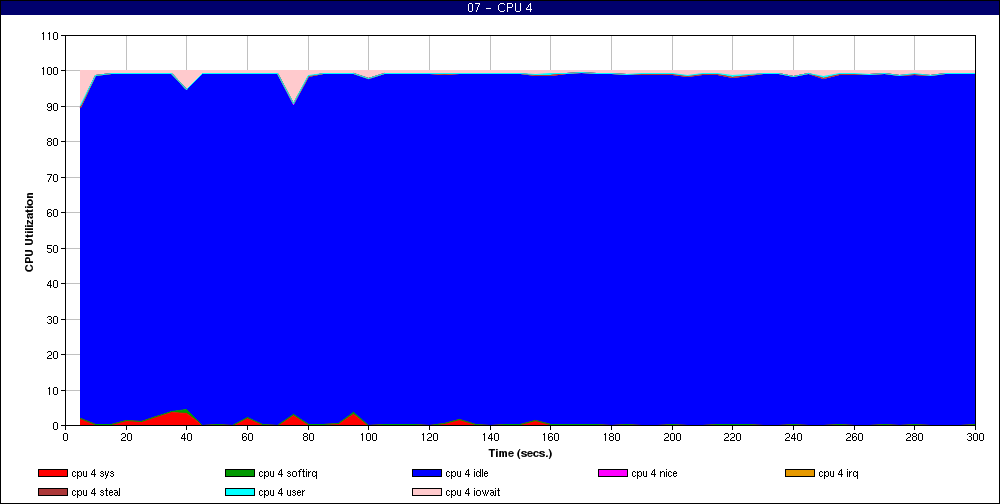Click the 120 tick label on the time axis
The image size is (1000, 504).
tap(429, 437)
